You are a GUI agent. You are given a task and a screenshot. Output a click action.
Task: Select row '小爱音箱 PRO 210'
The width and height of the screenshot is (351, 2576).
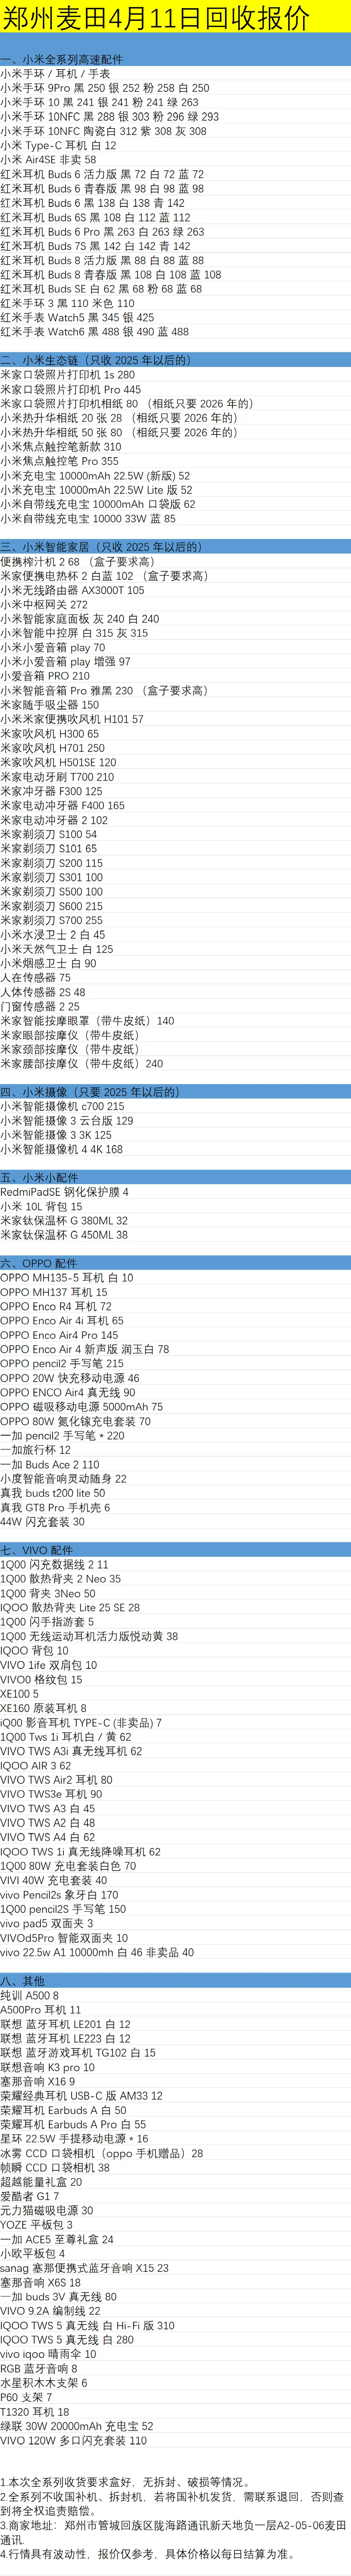click(x=45, y=676)
